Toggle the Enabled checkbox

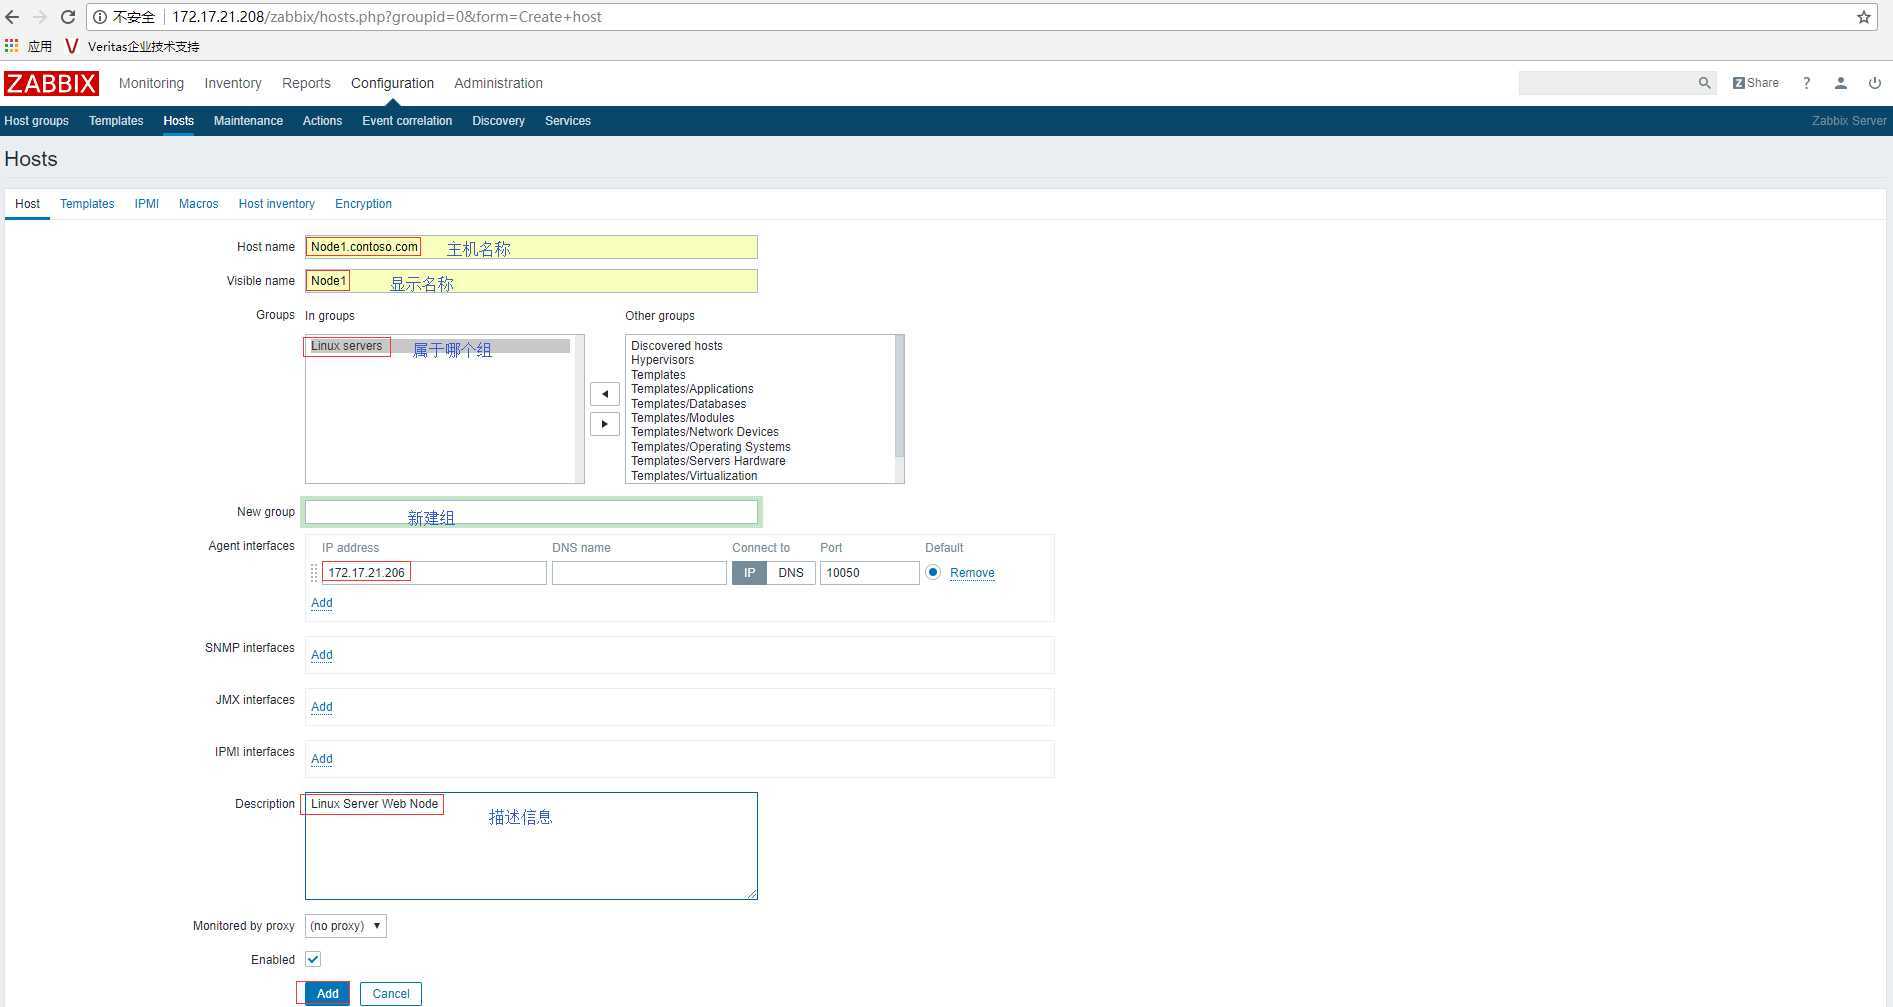coord(313,959)
